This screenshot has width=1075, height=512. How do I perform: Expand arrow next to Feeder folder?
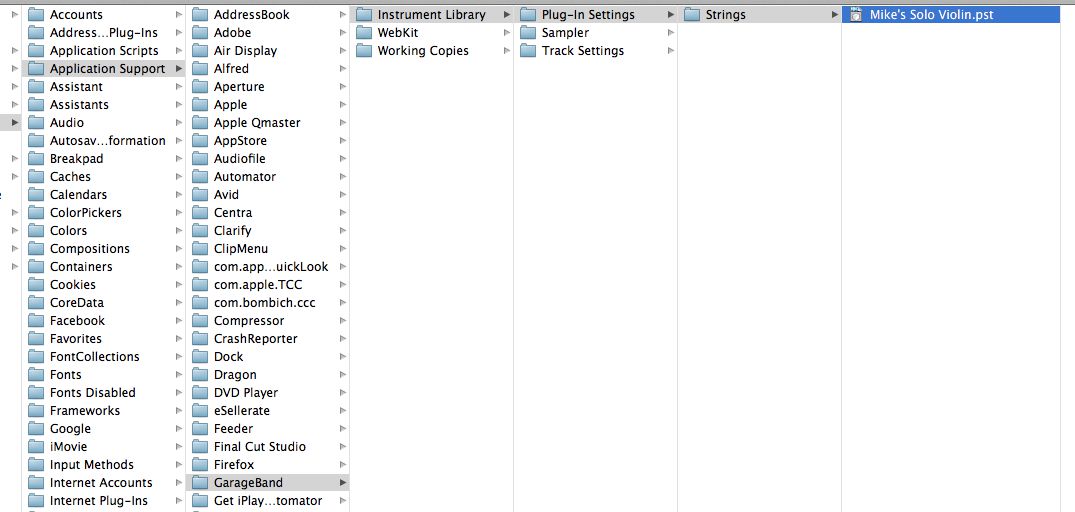343,428
